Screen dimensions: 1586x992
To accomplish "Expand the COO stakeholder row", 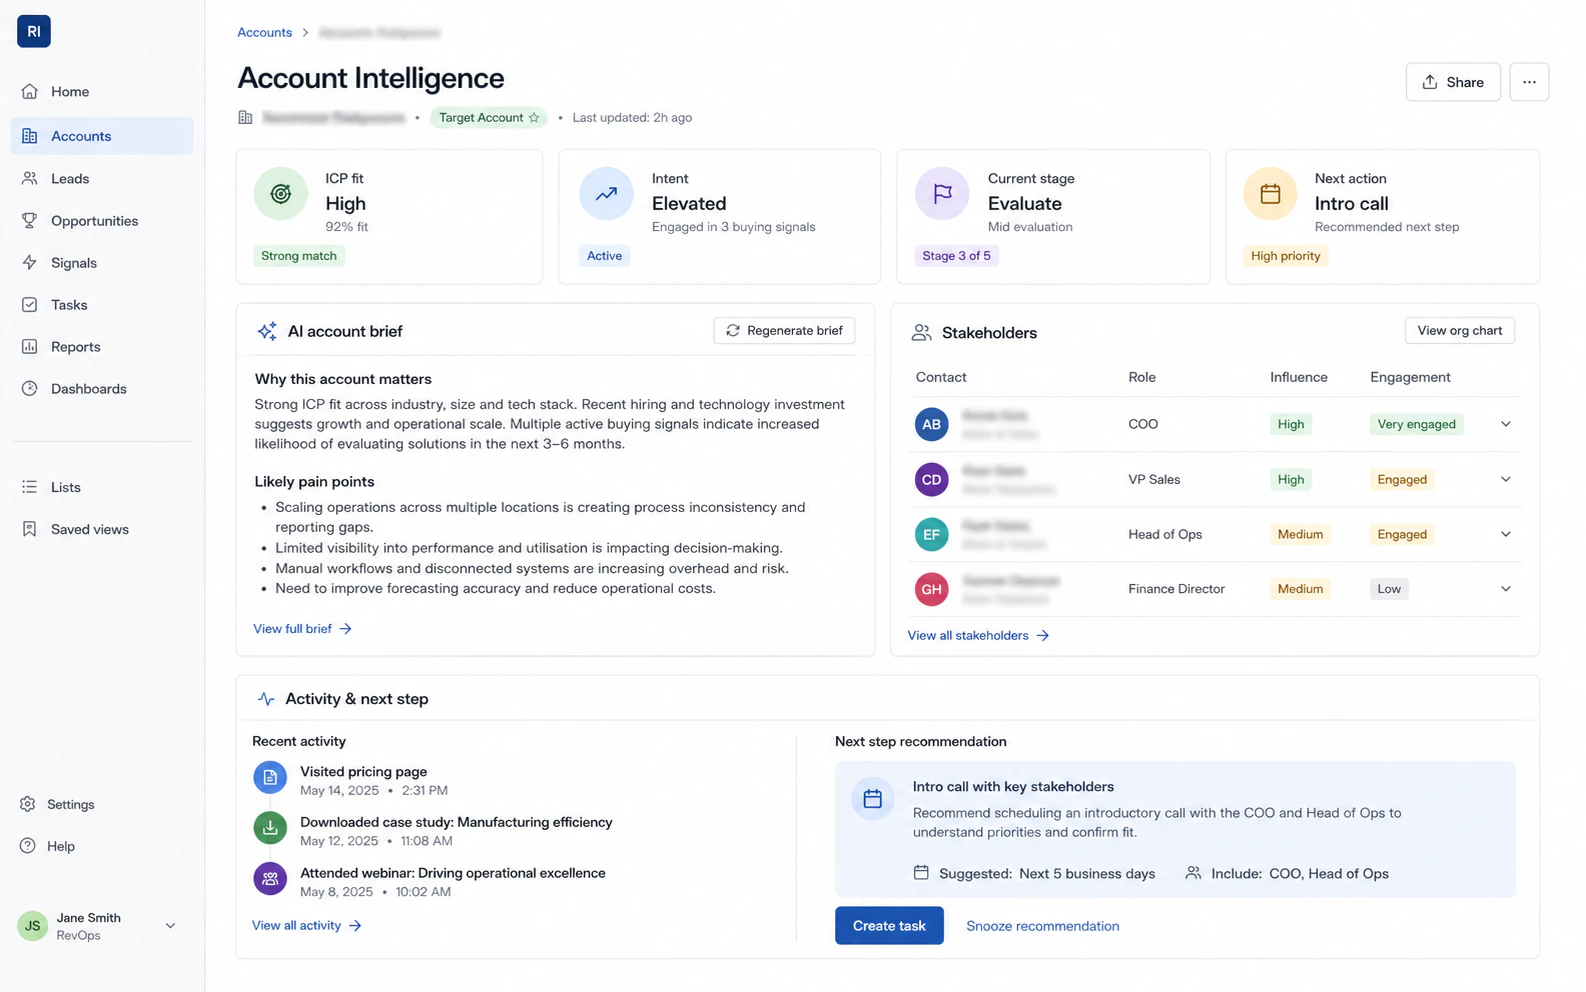I will (x=1505, y=424).
